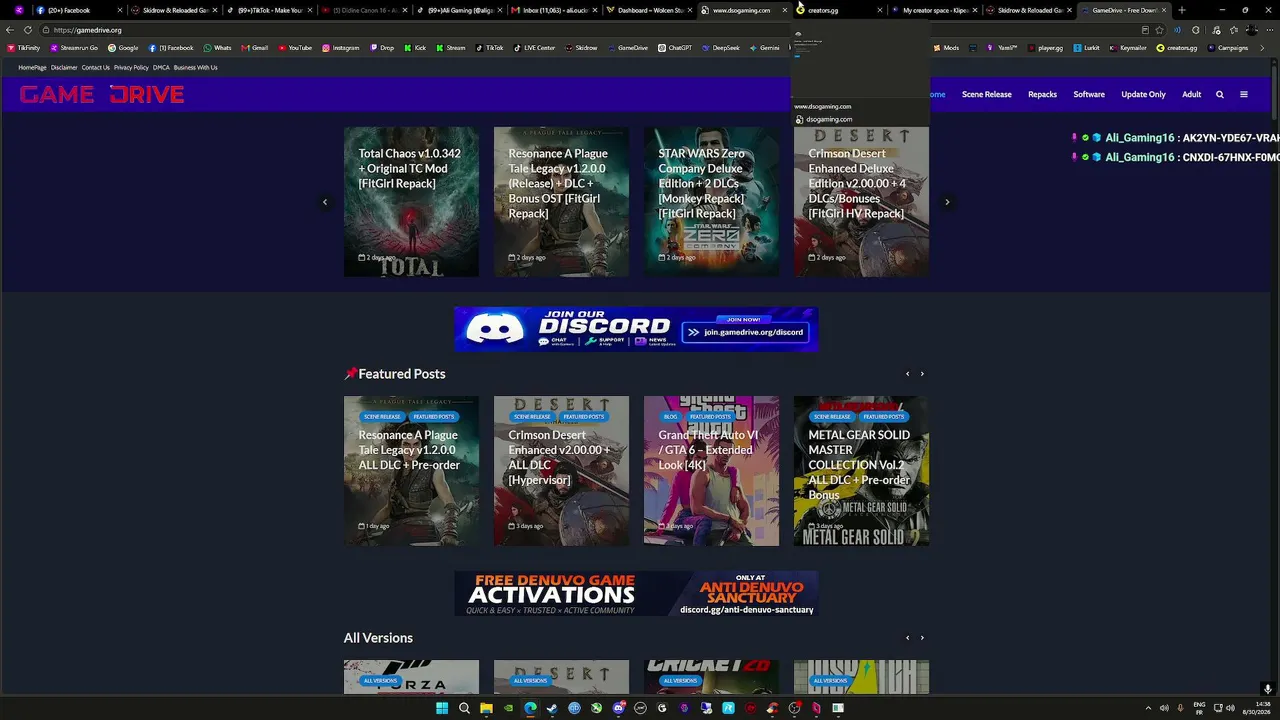Open the Contact Us link

96,68
